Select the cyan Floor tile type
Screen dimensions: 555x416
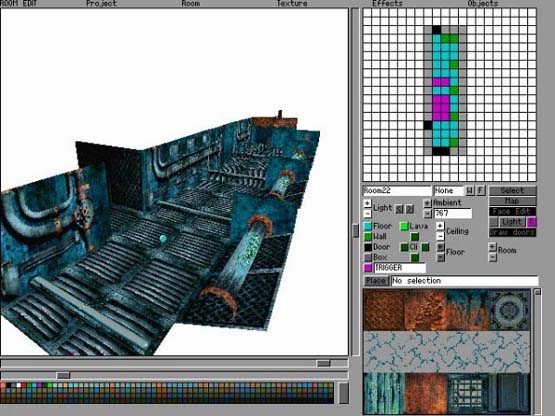tap(368, 226)
